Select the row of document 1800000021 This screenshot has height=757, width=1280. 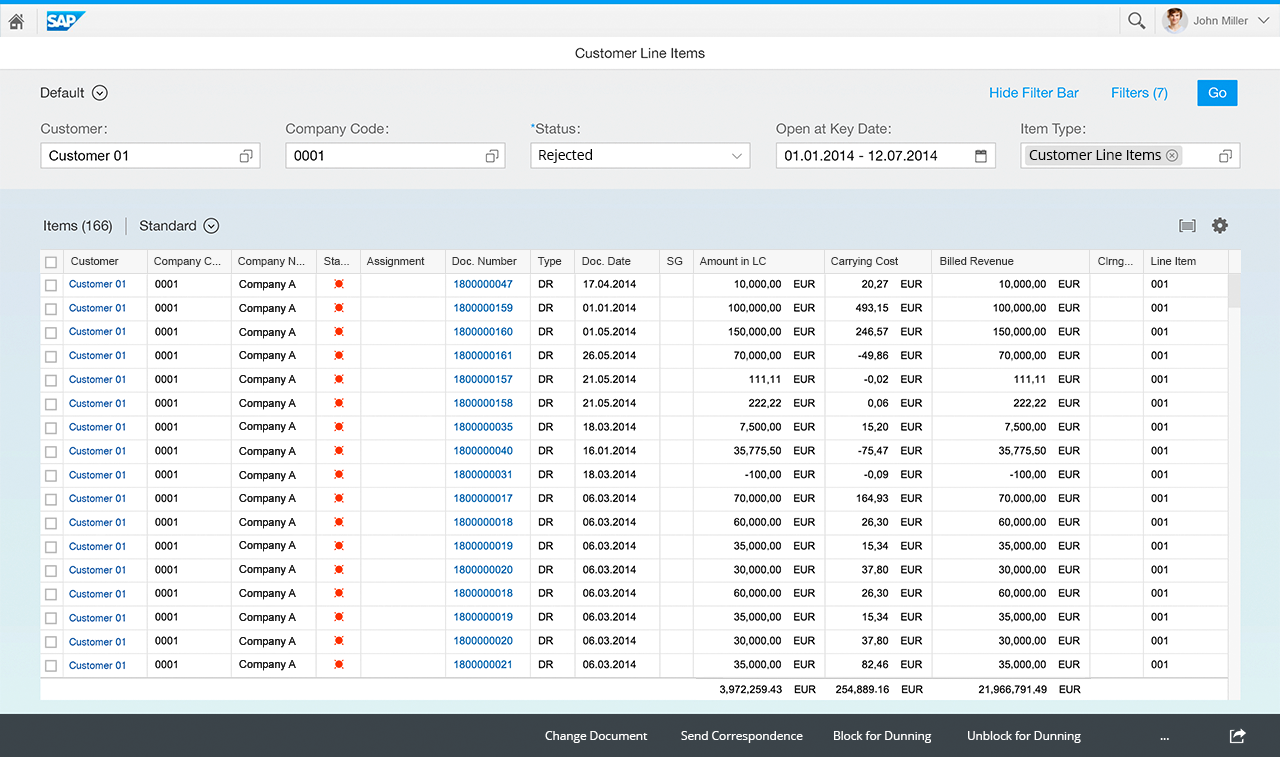51,666
